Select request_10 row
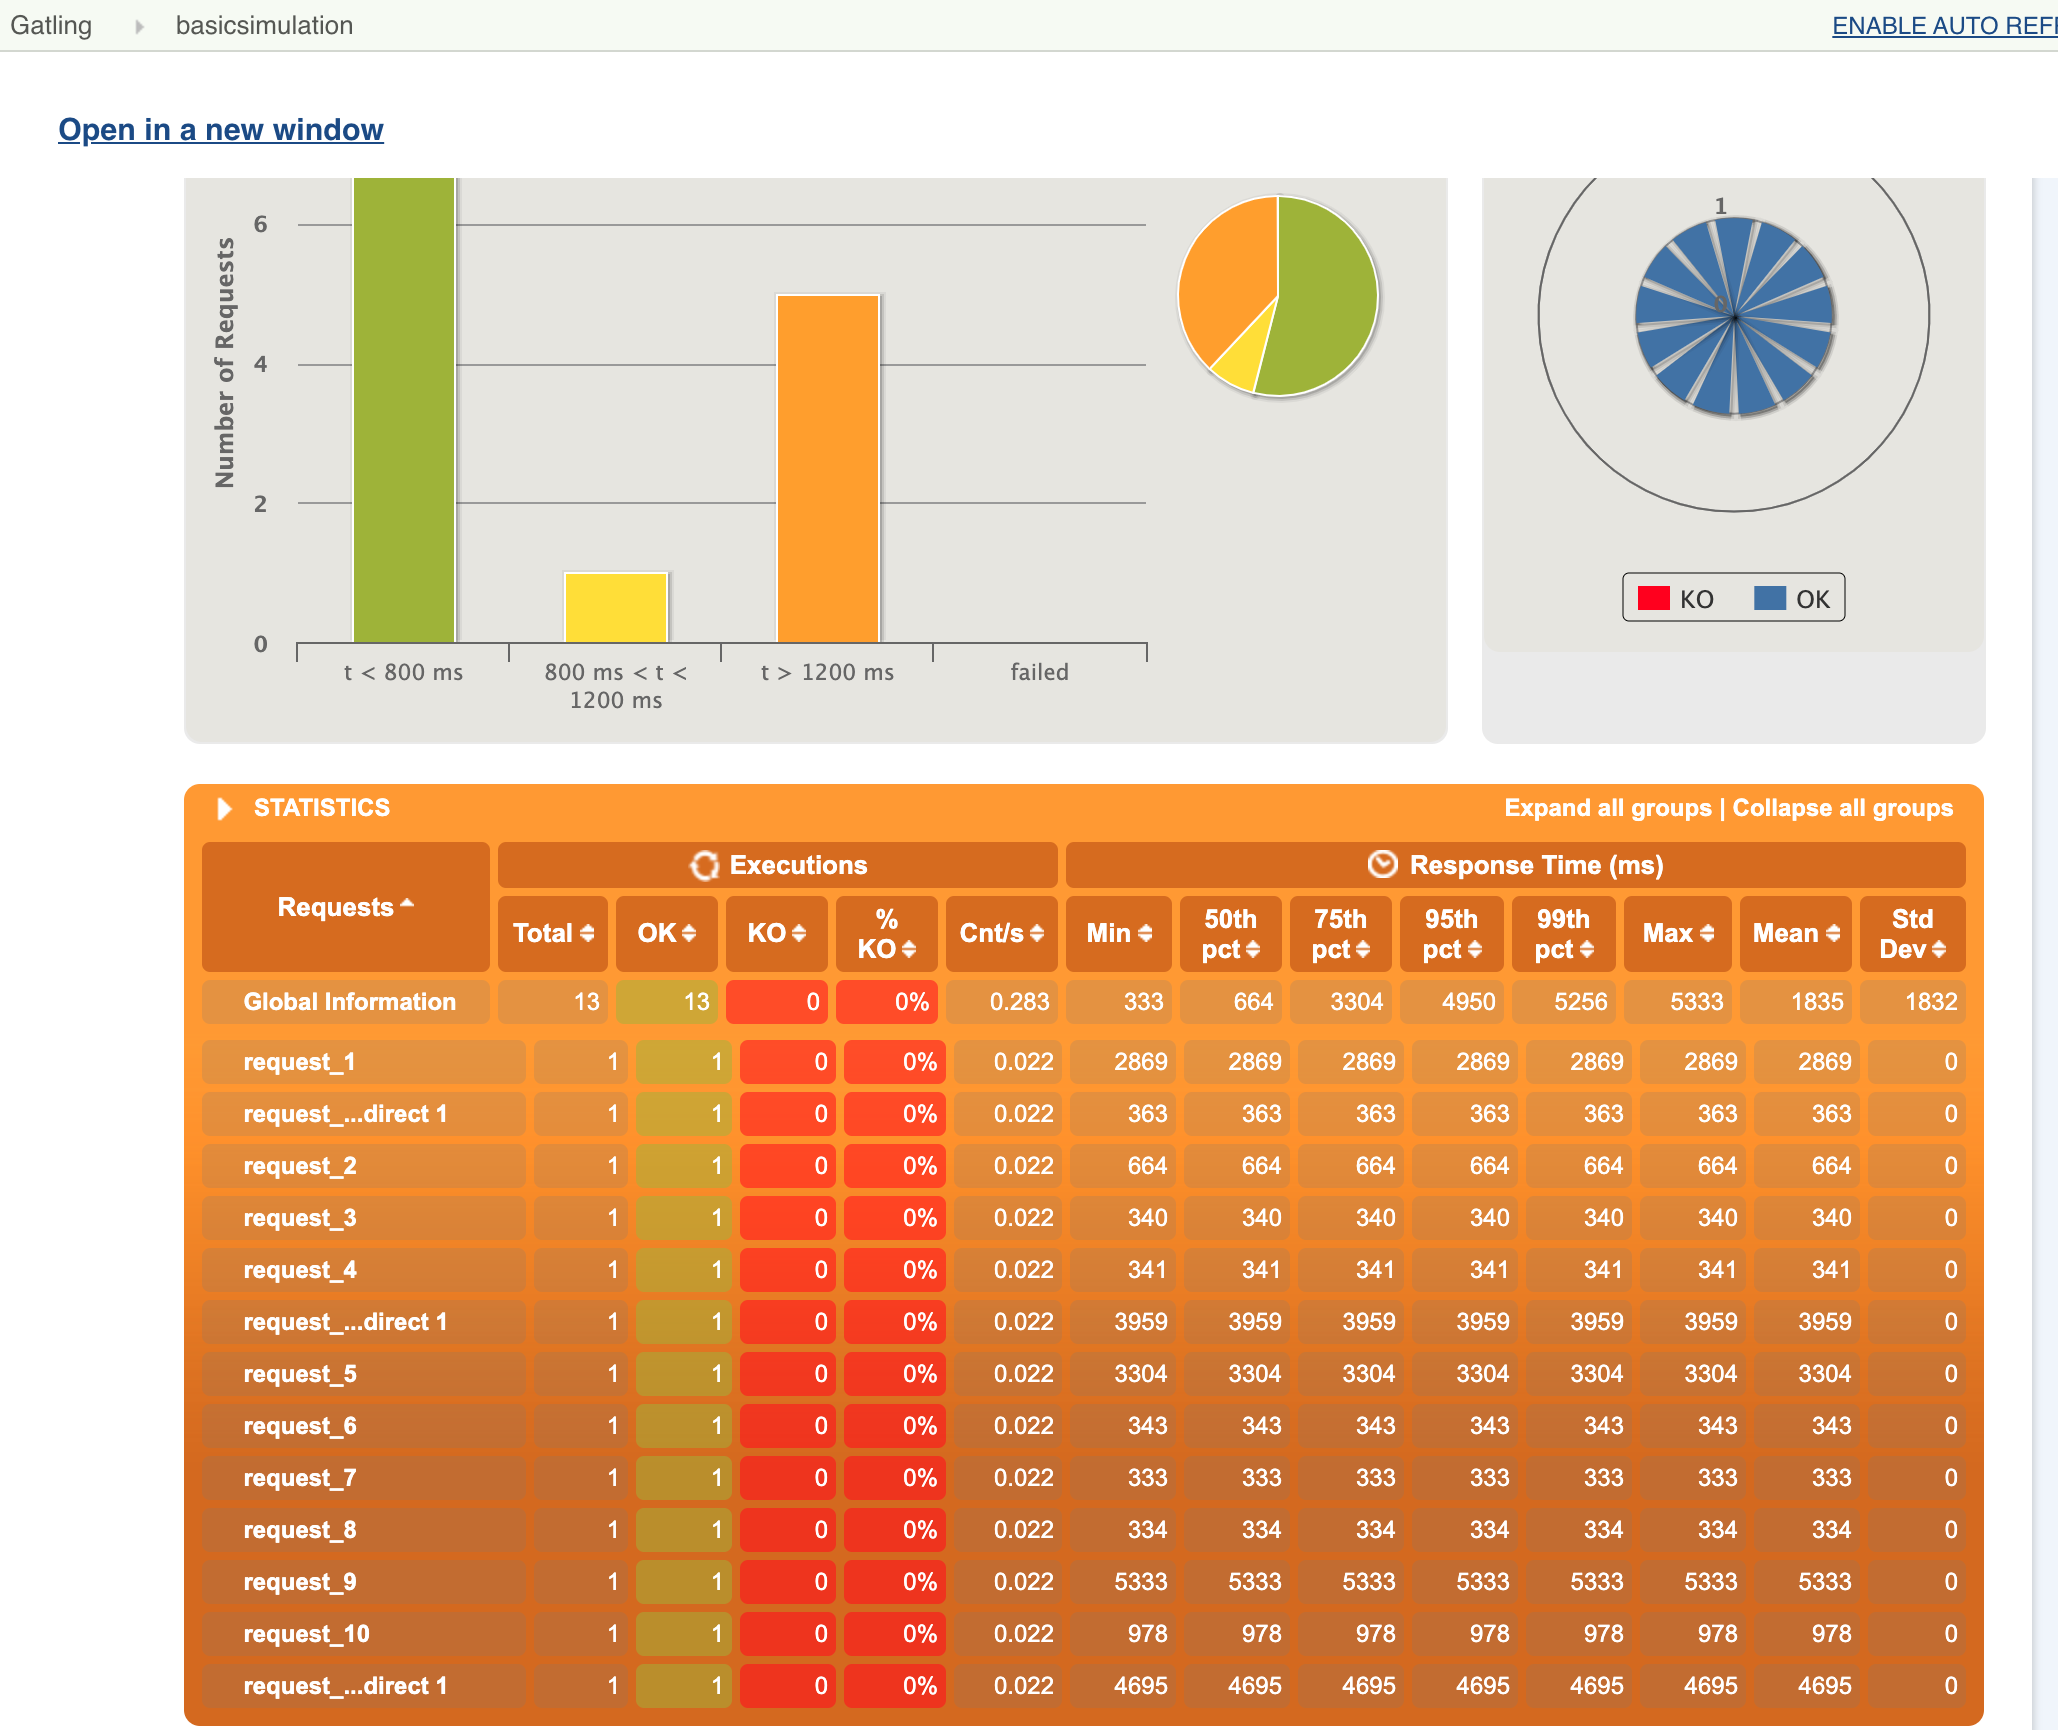The image size is (2058, 1730). 1084,1634
